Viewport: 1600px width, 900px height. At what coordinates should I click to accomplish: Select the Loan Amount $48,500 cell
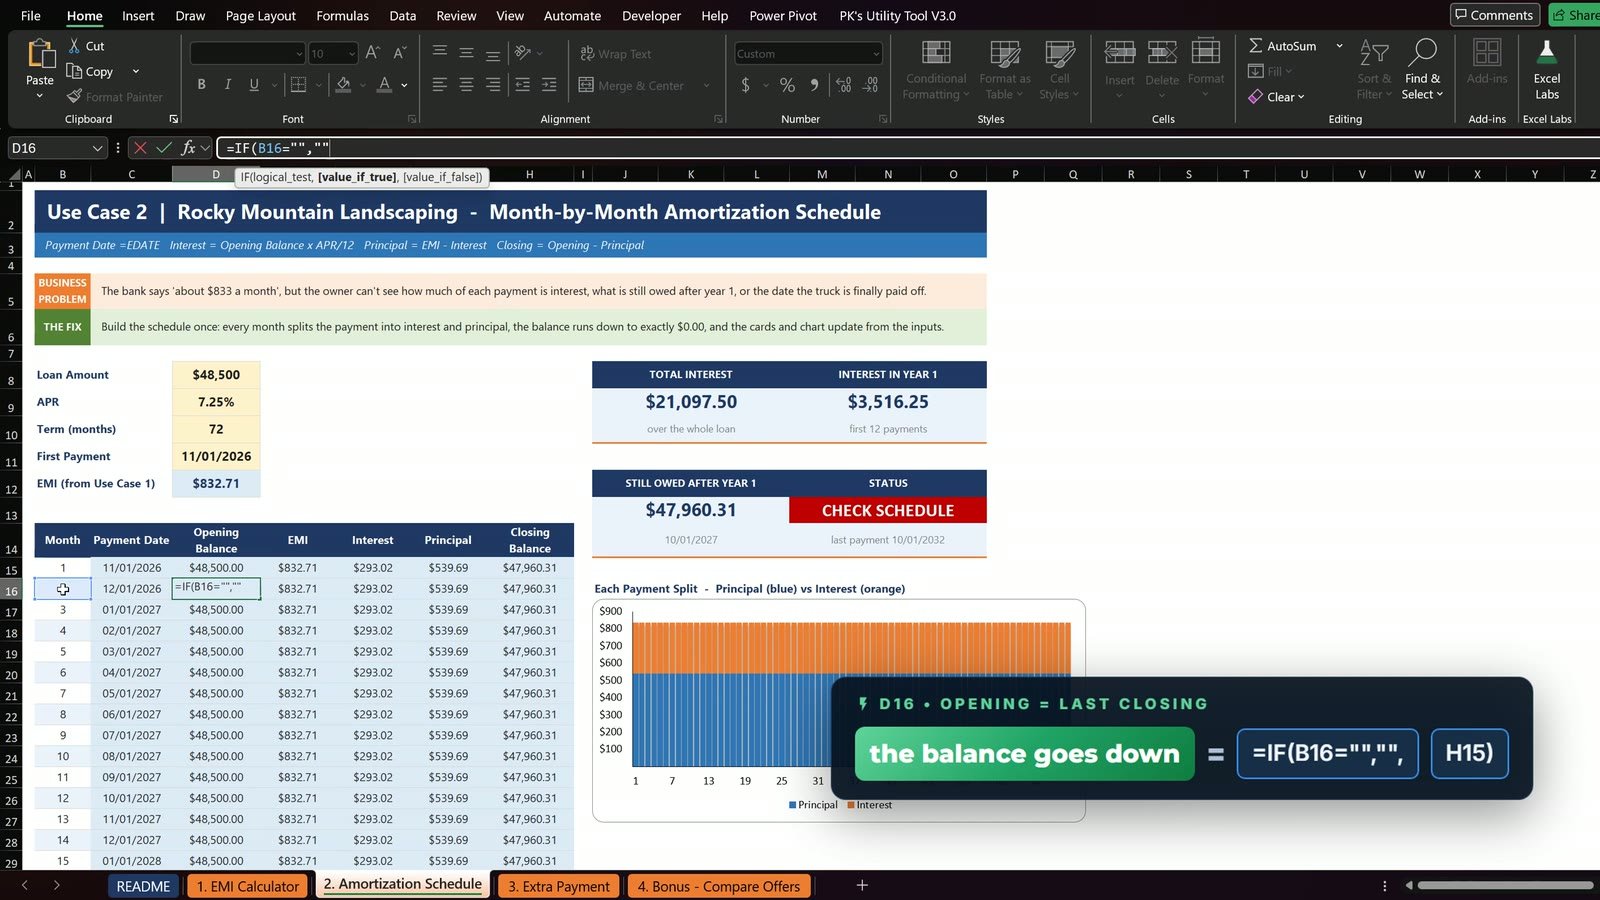point(216,375)
